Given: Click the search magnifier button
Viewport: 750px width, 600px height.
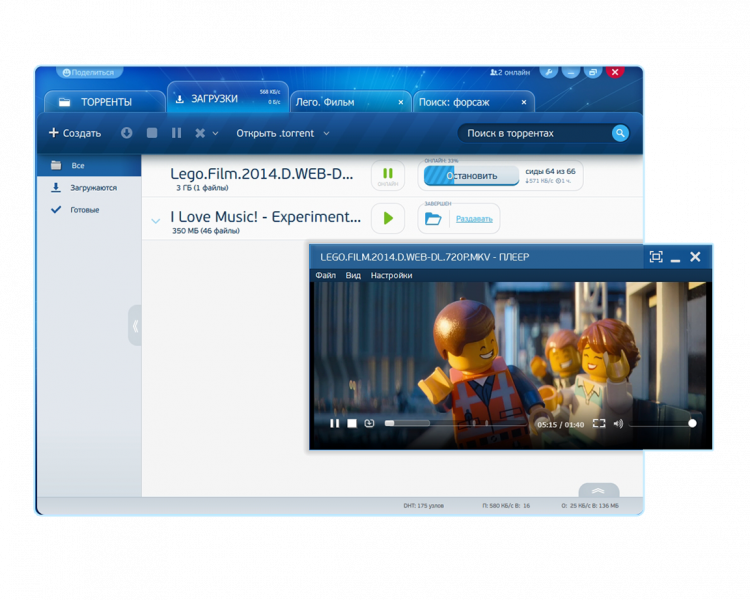Looking at the screenshot, I should pyautogui.click(x=620, y=133).
